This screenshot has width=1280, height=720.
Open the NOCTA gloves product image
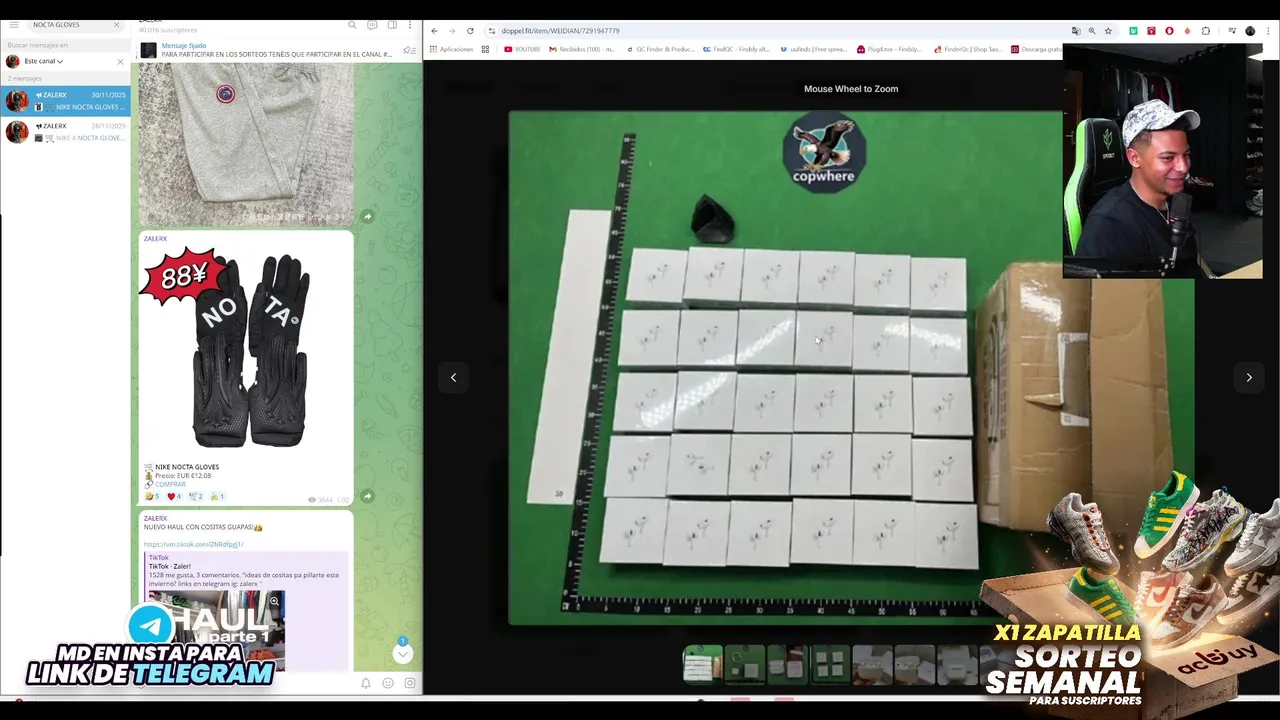tap(245, 350)
